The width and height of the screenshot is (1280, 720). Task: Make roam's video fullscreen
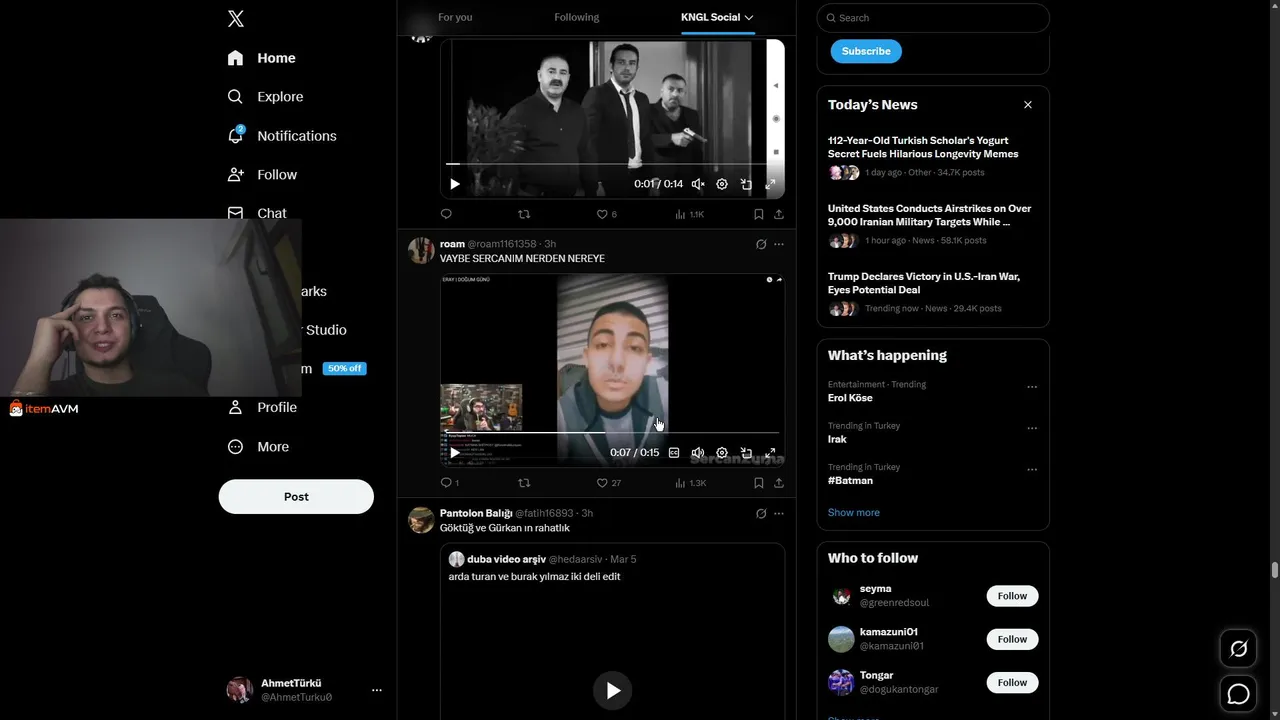(770, 453)
